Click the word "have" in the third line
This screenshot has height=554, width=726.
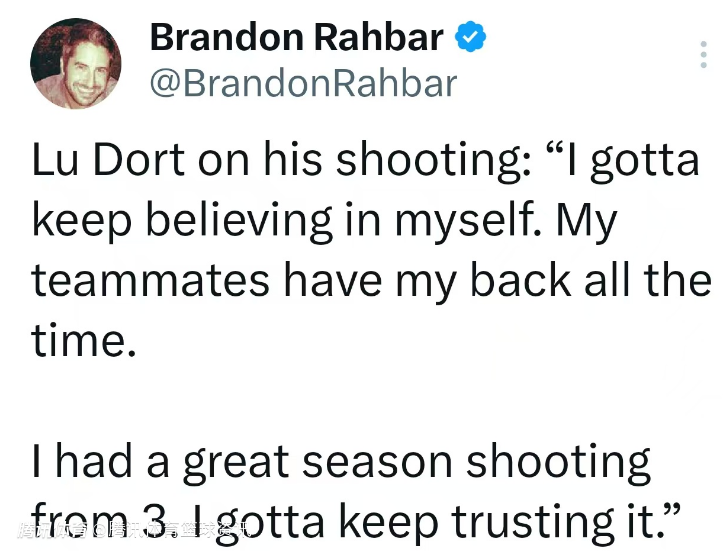click(x=333, y=280)
